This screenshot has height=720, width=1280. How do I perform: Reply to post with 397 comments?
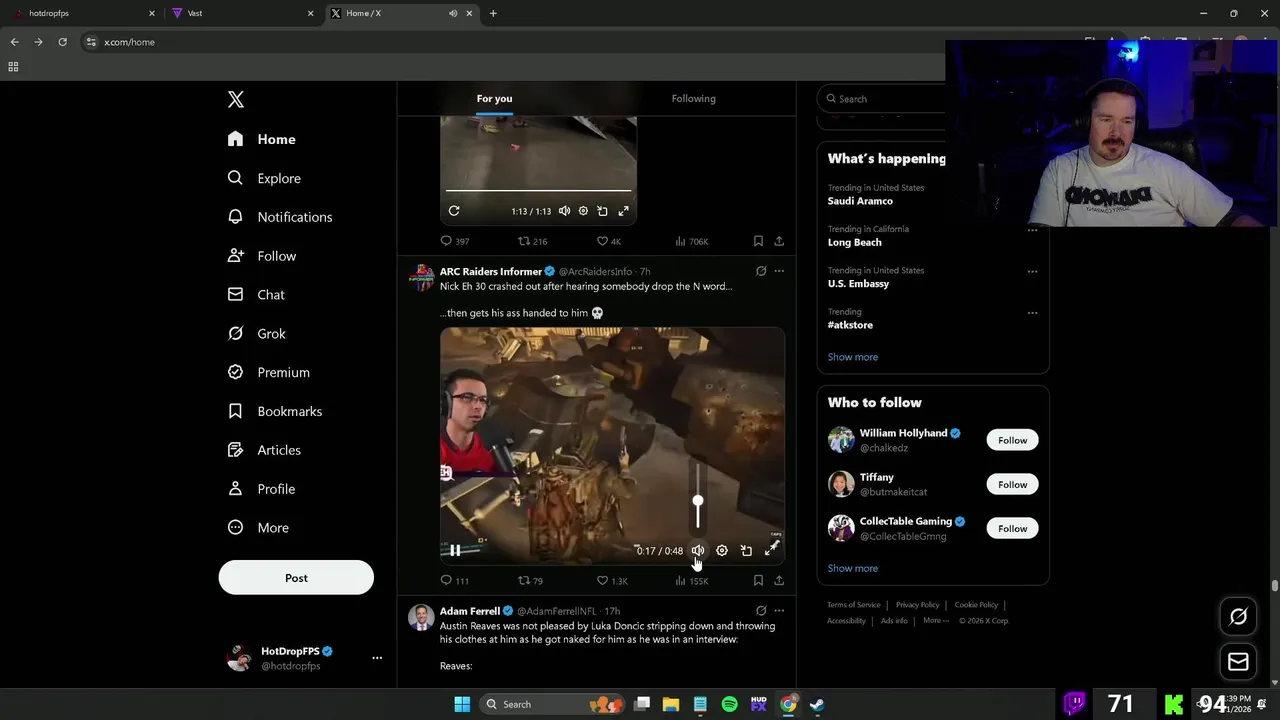(455, 241)
